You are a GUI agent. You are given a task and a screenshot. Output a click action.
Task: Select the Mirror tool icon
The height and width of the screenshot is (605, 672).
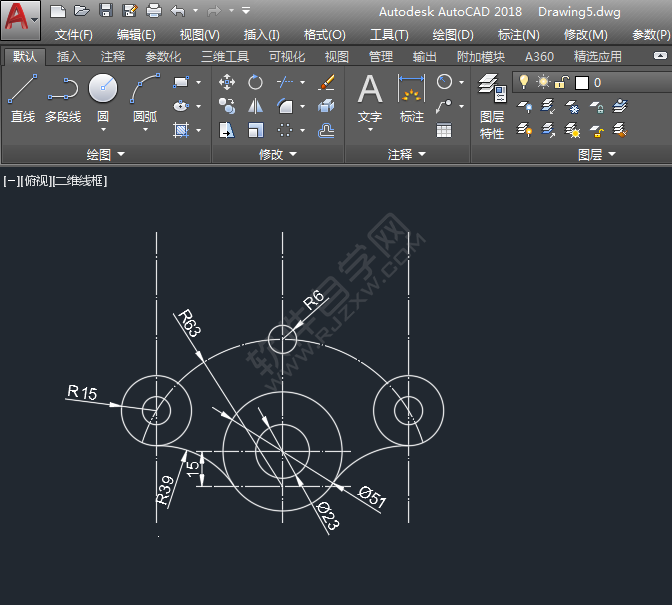[256, 106]
